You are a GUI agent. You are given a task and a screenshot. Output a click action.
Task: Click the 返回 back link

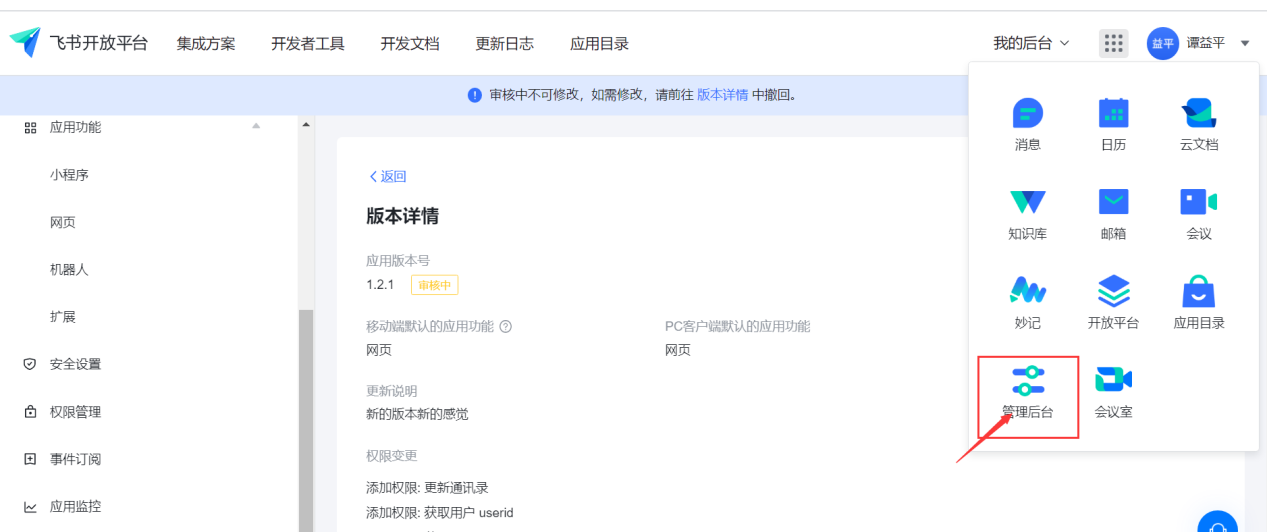[x=388, y=176]
